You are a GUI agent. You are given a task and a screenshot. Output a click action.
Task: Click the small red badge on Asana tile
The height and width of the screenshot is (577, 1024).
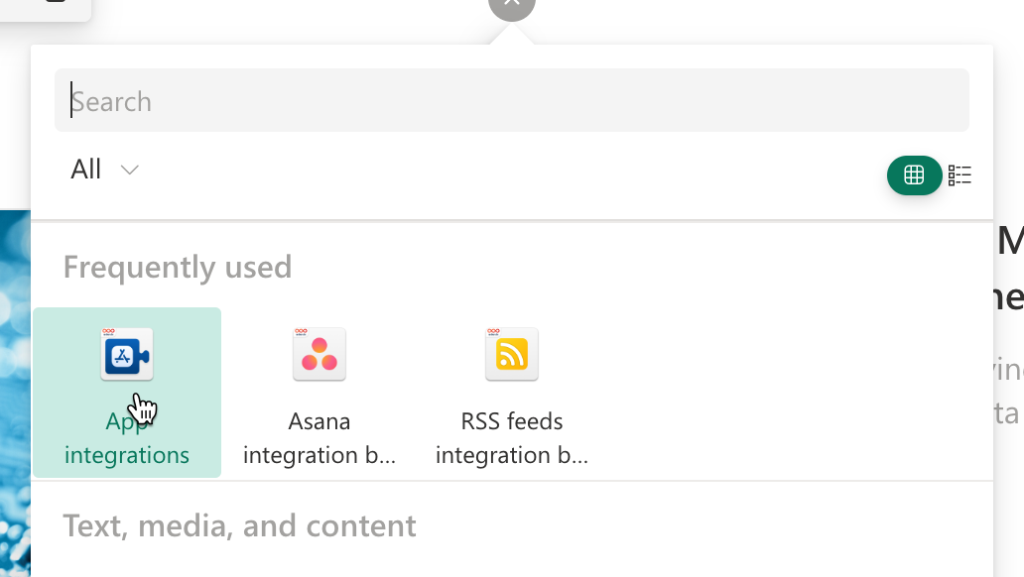point(300,332)
